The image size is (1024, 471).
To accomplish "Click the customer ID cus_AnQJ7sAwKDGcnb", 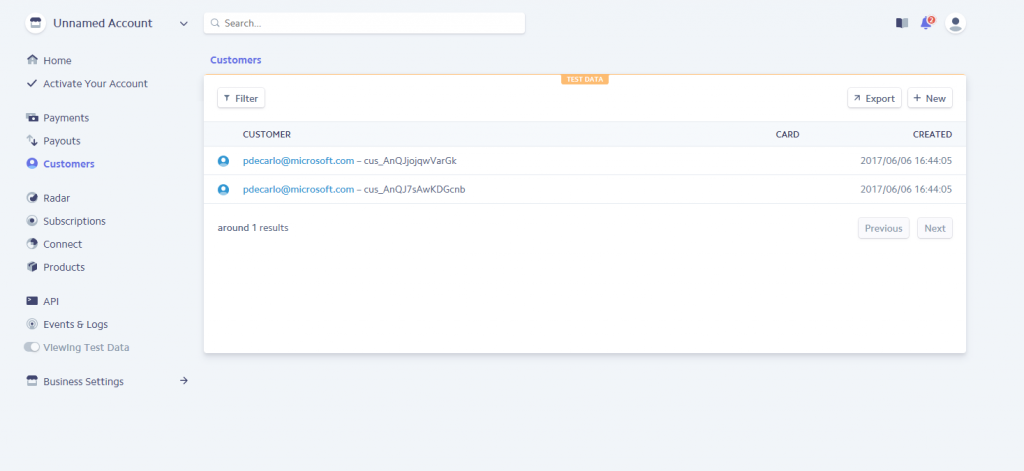I will (x=415, y=189).
